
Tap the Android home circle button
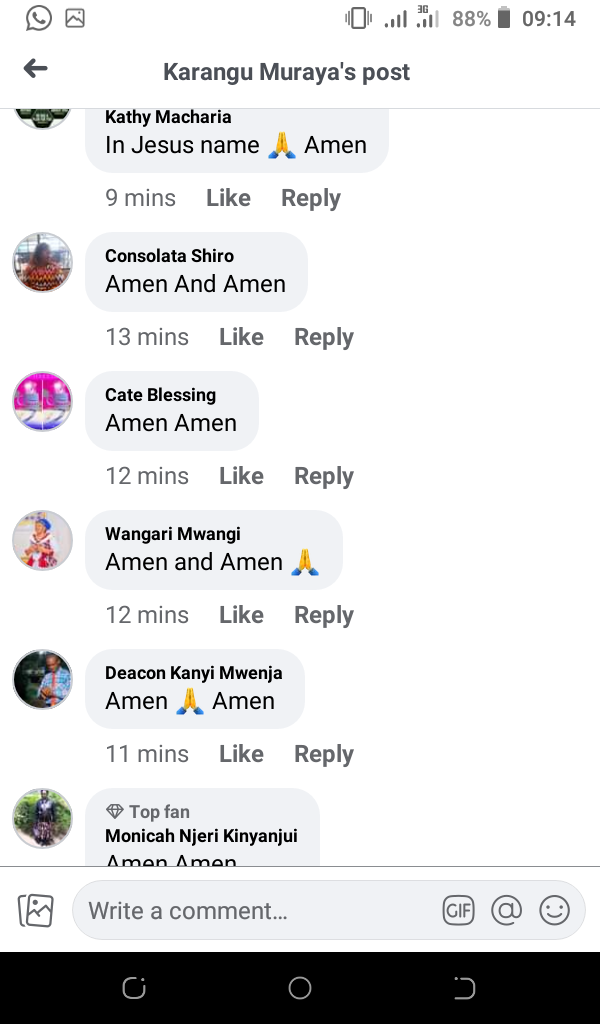pos(300,987)
